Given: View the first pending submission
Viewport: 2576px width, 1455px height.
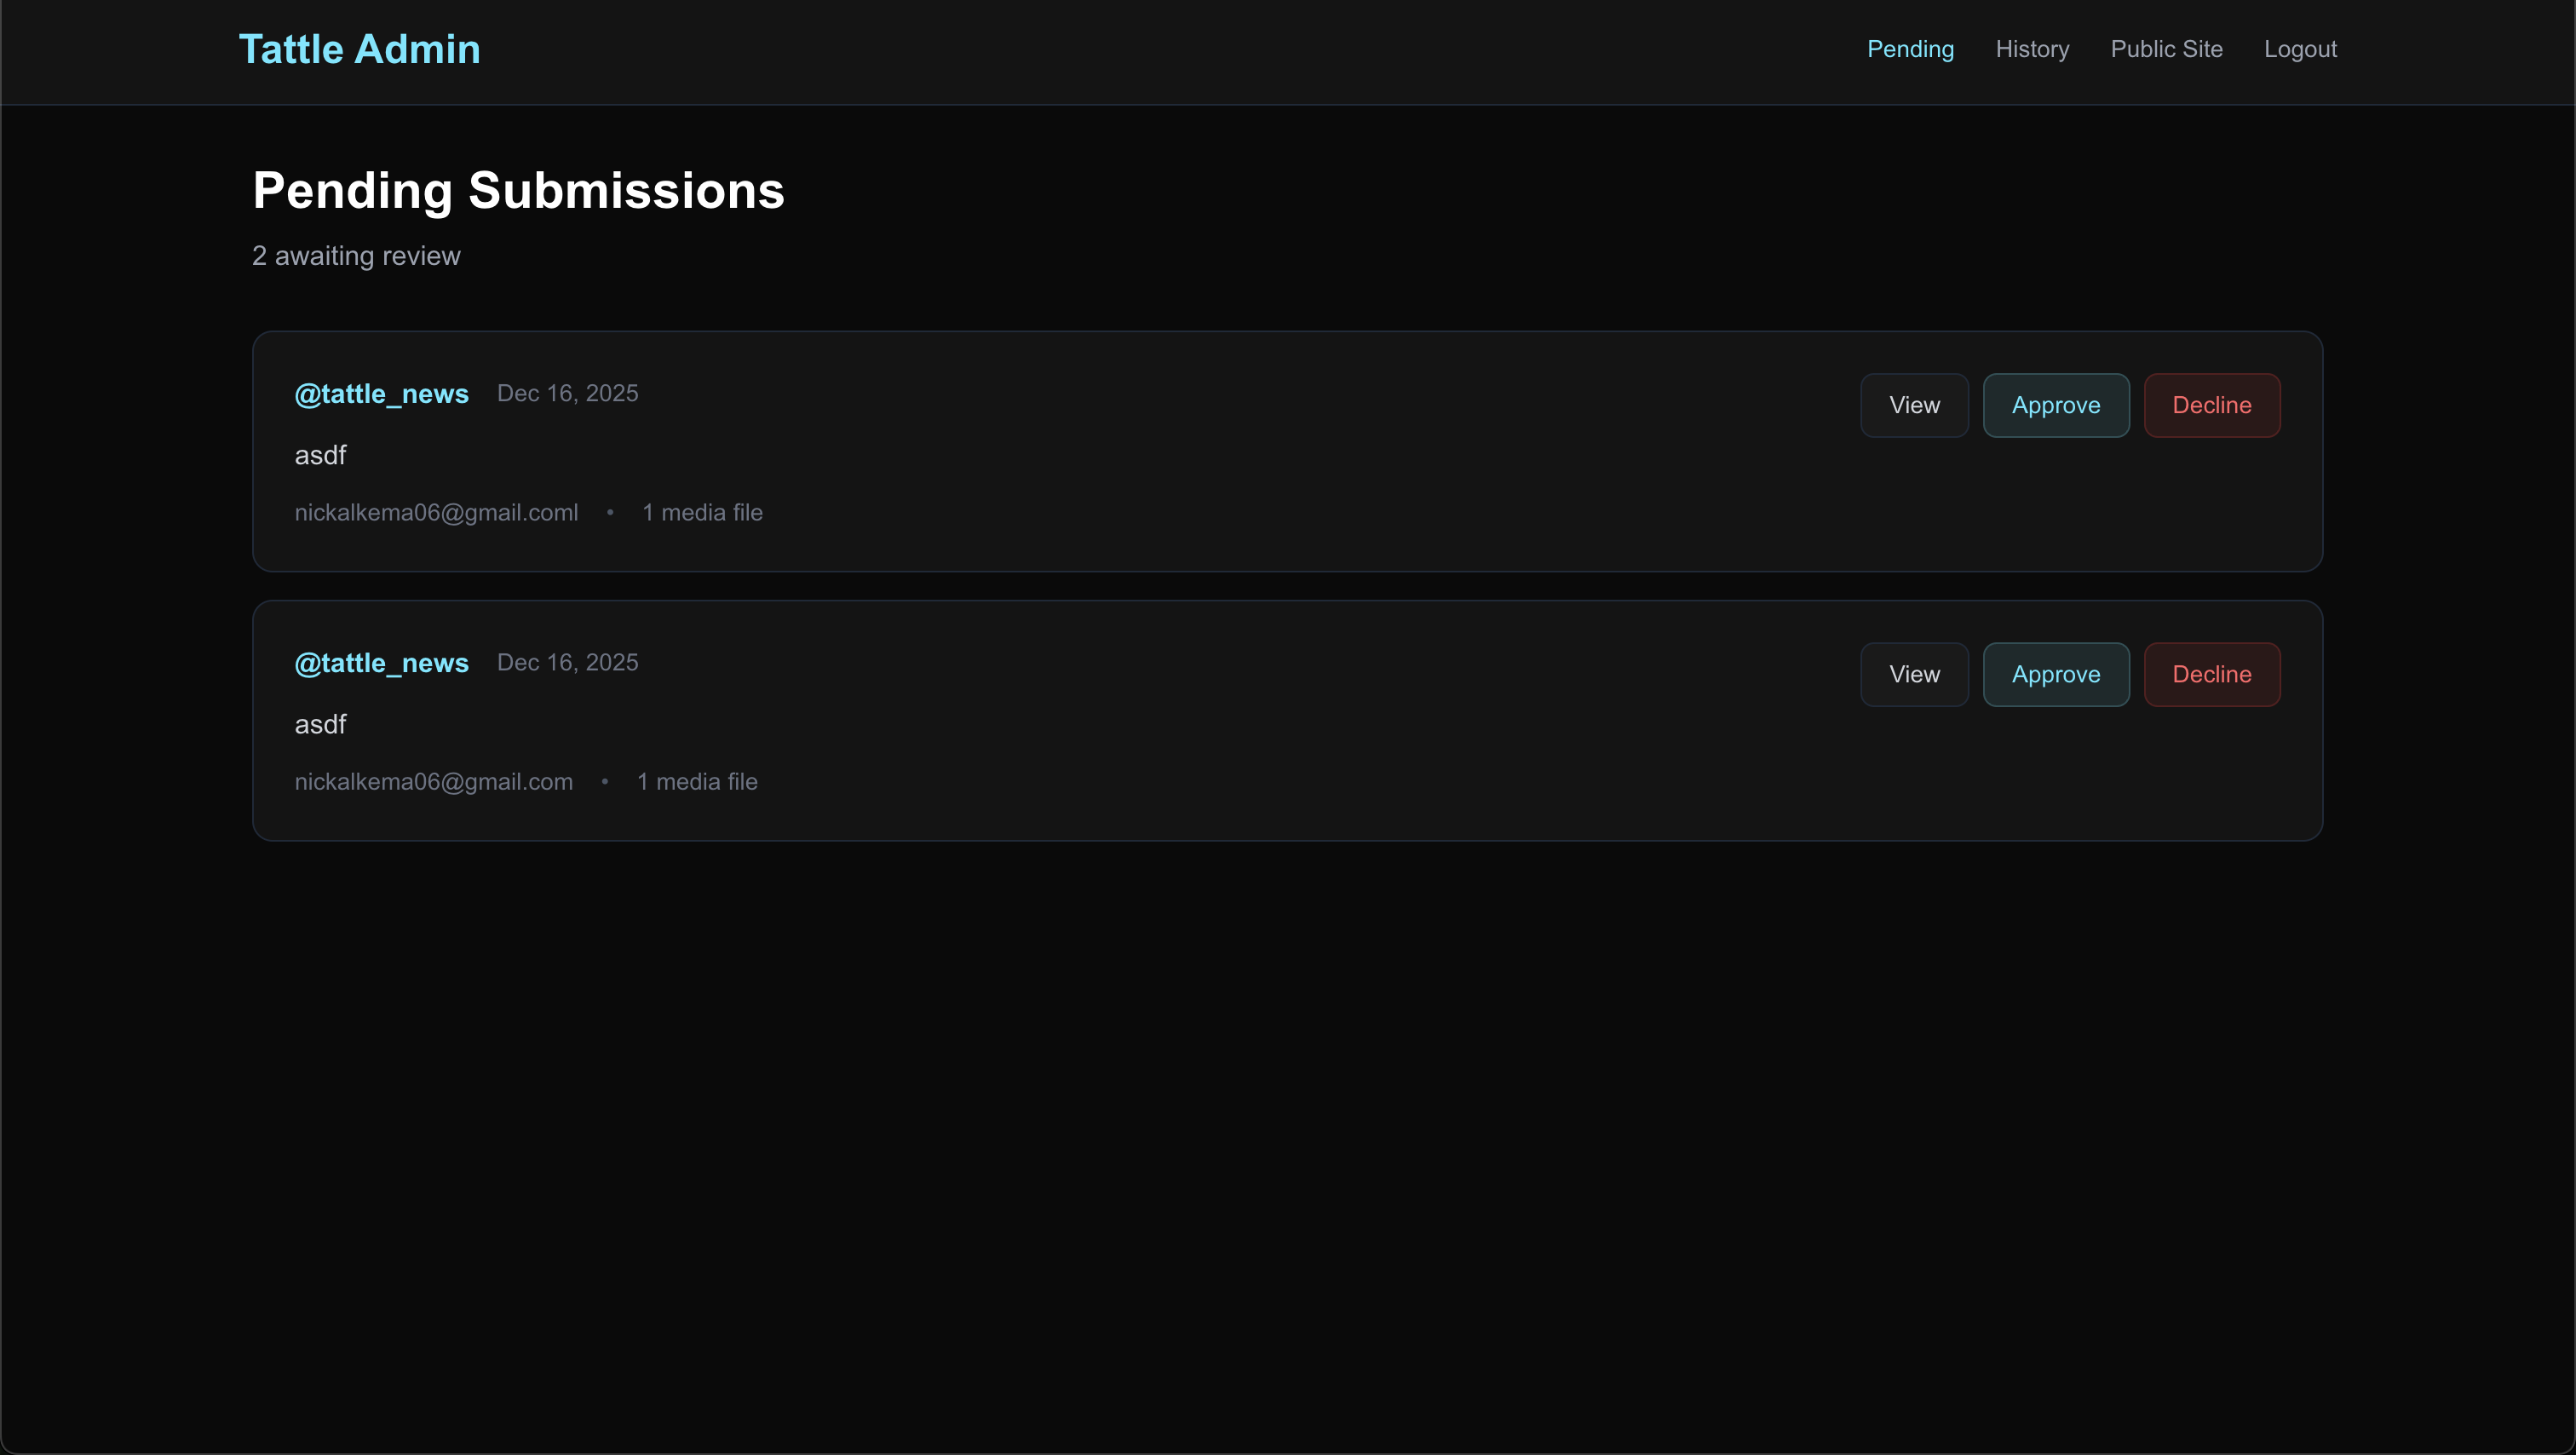Looking at the screenshot, I should tap(1914, 405).
